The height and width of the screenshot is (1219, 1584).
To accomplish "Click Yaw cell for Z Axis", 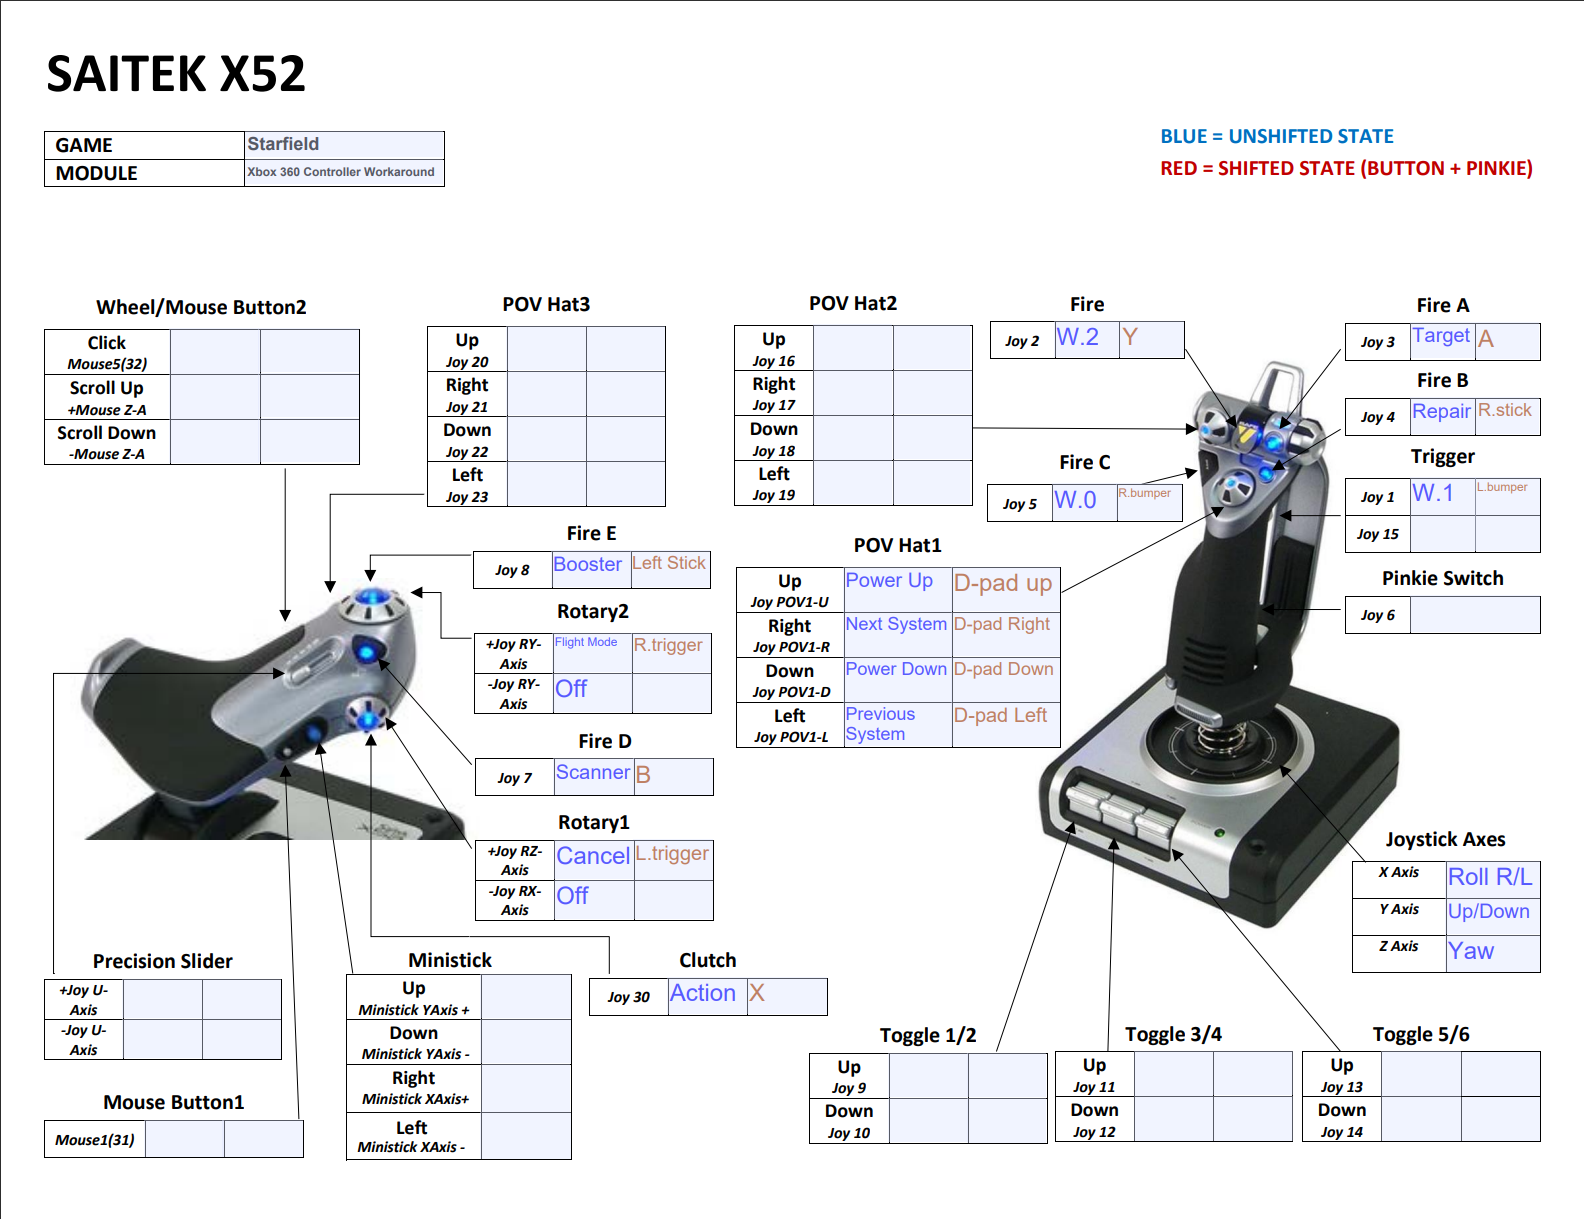I will pyautogui.click(x=1493, y=954).
